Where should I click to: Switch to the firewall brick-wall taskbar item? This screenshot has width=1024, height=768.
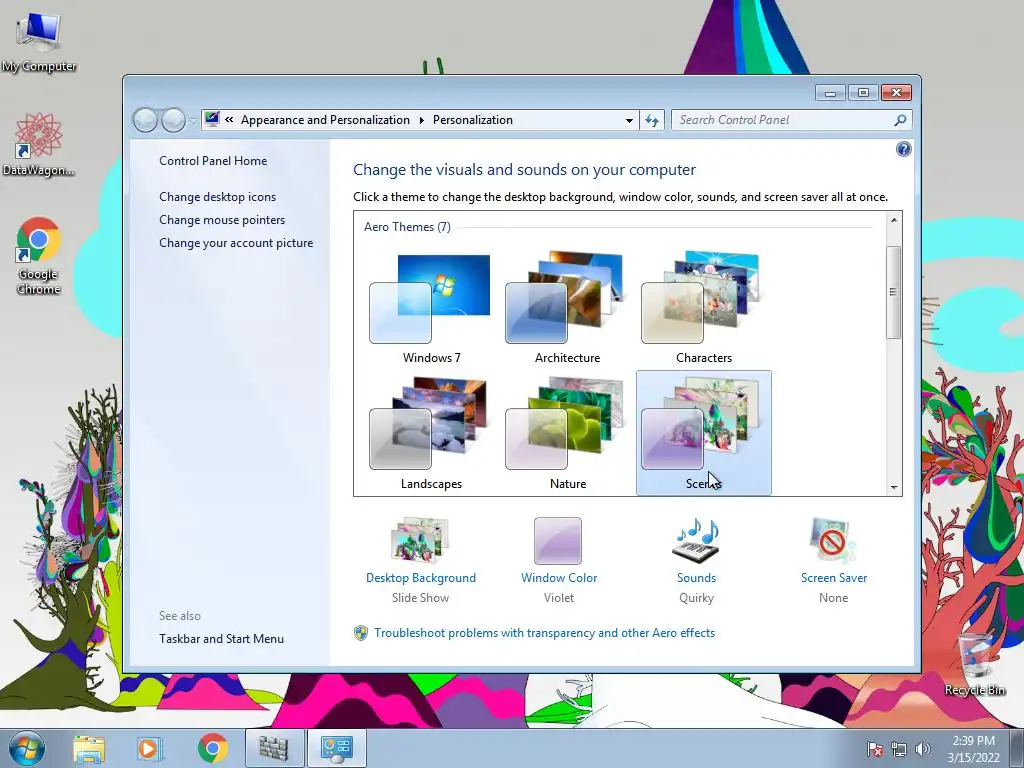274,748
